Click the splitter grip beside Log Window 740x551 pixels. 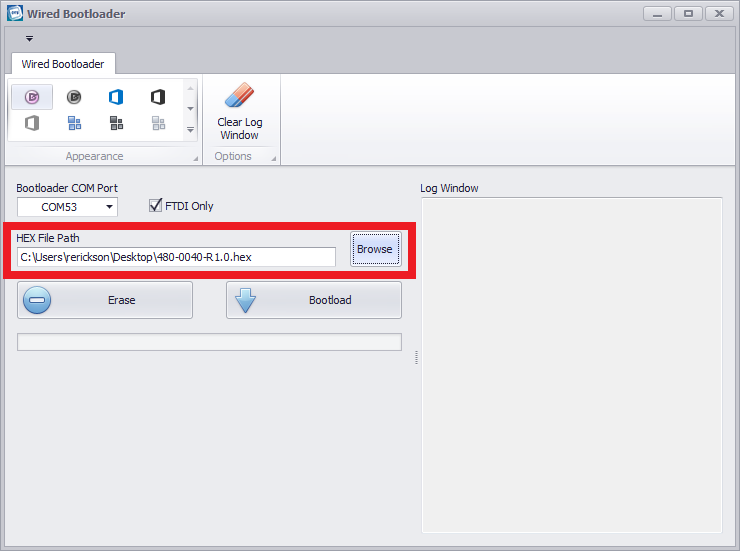(x=416, y=357)
